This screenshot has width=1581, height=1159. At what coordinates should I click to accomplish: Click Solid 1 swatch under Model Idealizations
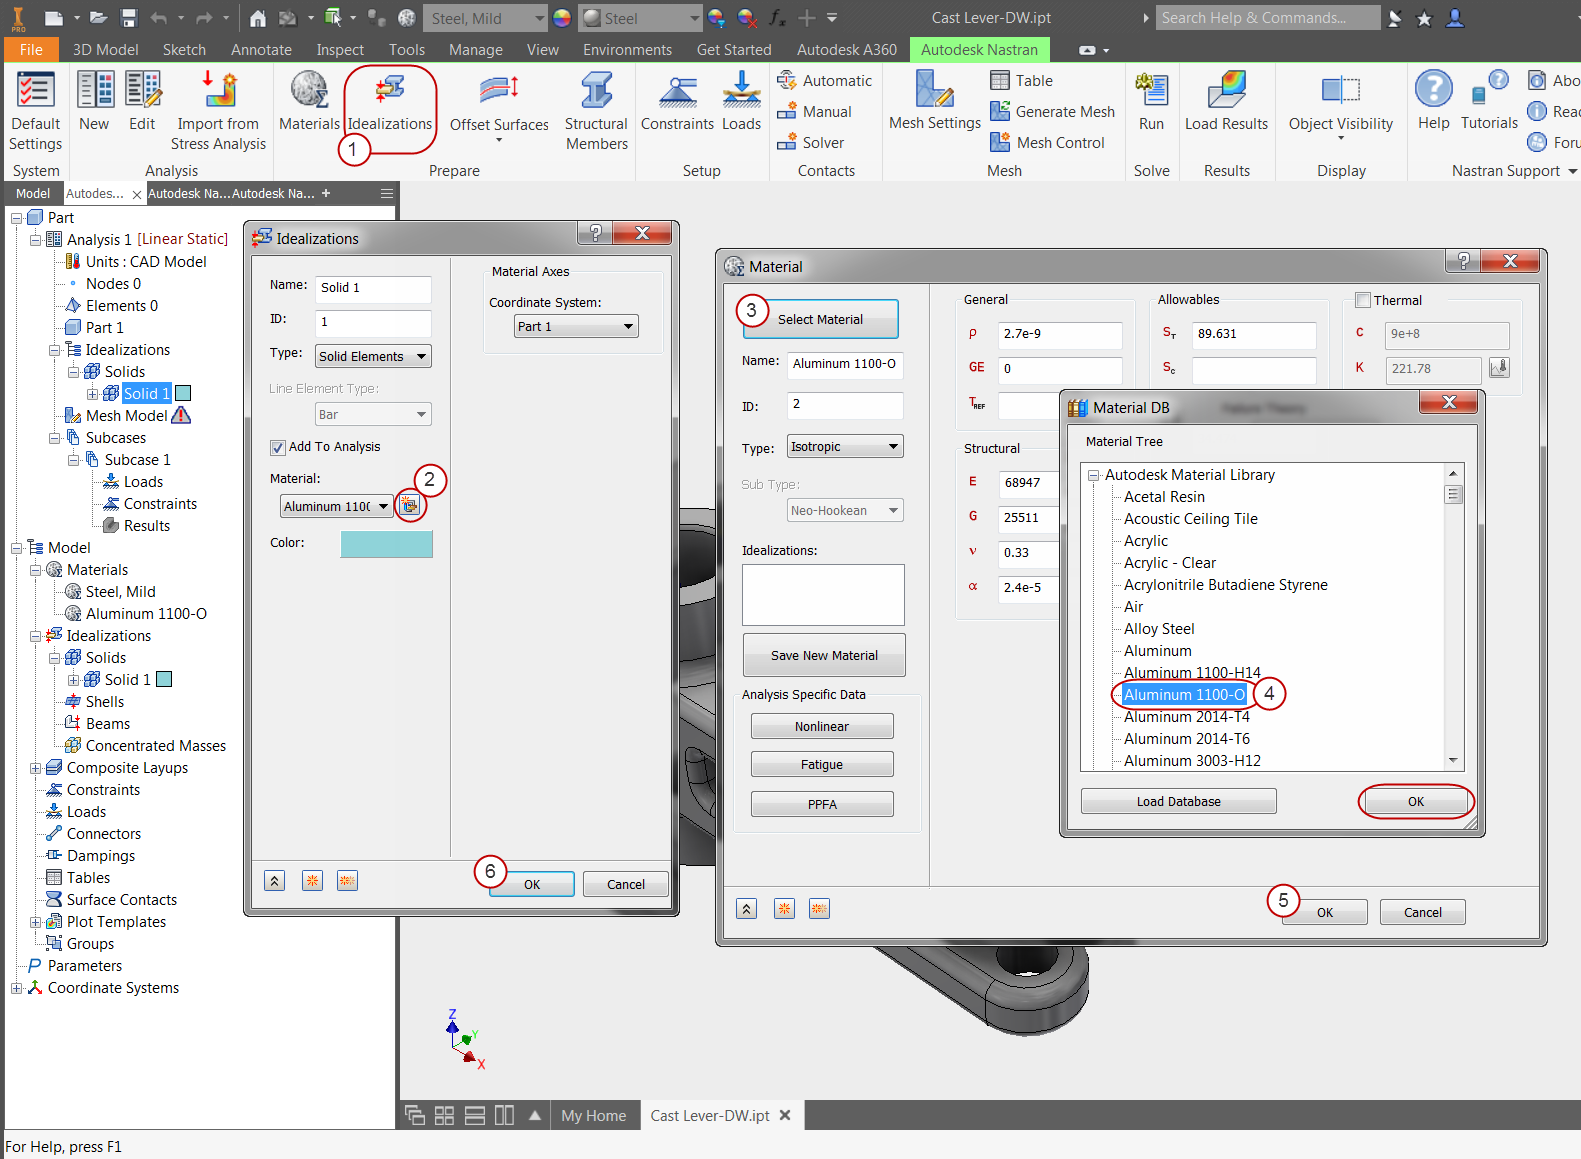[x=164, y=680]
